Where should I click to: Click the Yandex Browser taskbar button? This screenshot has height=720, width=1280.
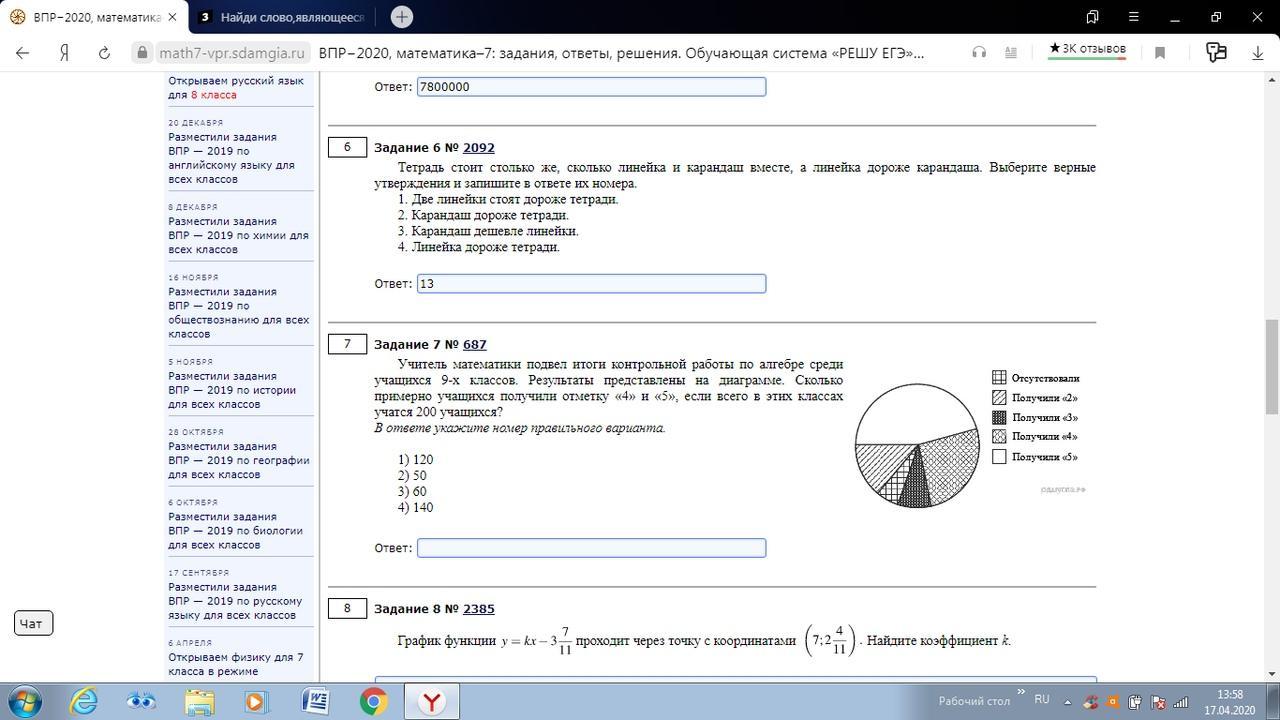431,702
